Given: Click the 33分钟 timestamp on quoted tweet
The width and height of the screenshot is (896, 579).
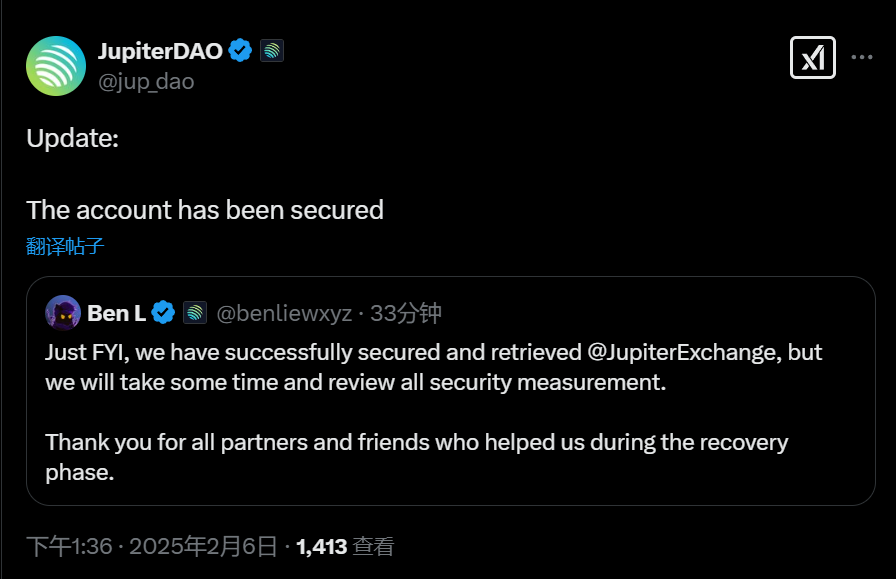Looking at the screenshot, I should [407, 312].
